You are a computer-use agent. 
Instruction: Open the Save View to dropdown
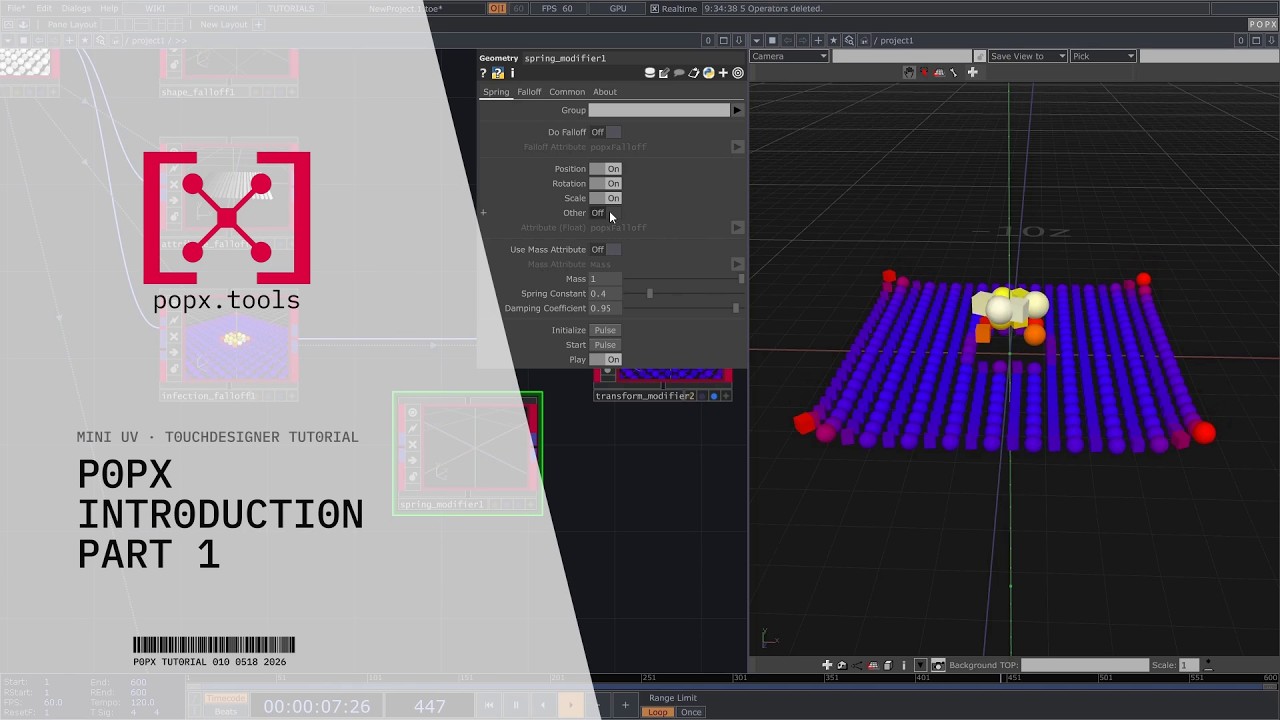[x=1027, y=56]
